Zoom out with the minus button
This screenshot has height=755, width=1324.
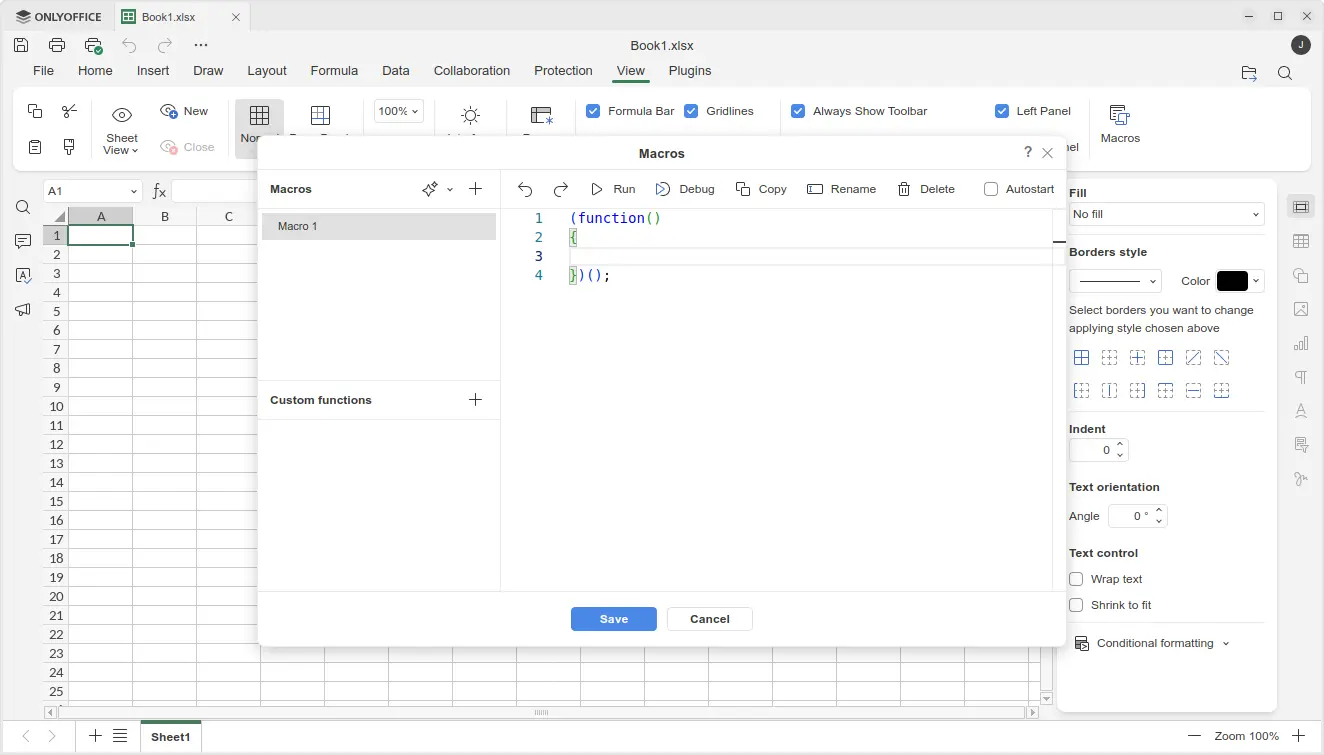(x=1194, y=736)
